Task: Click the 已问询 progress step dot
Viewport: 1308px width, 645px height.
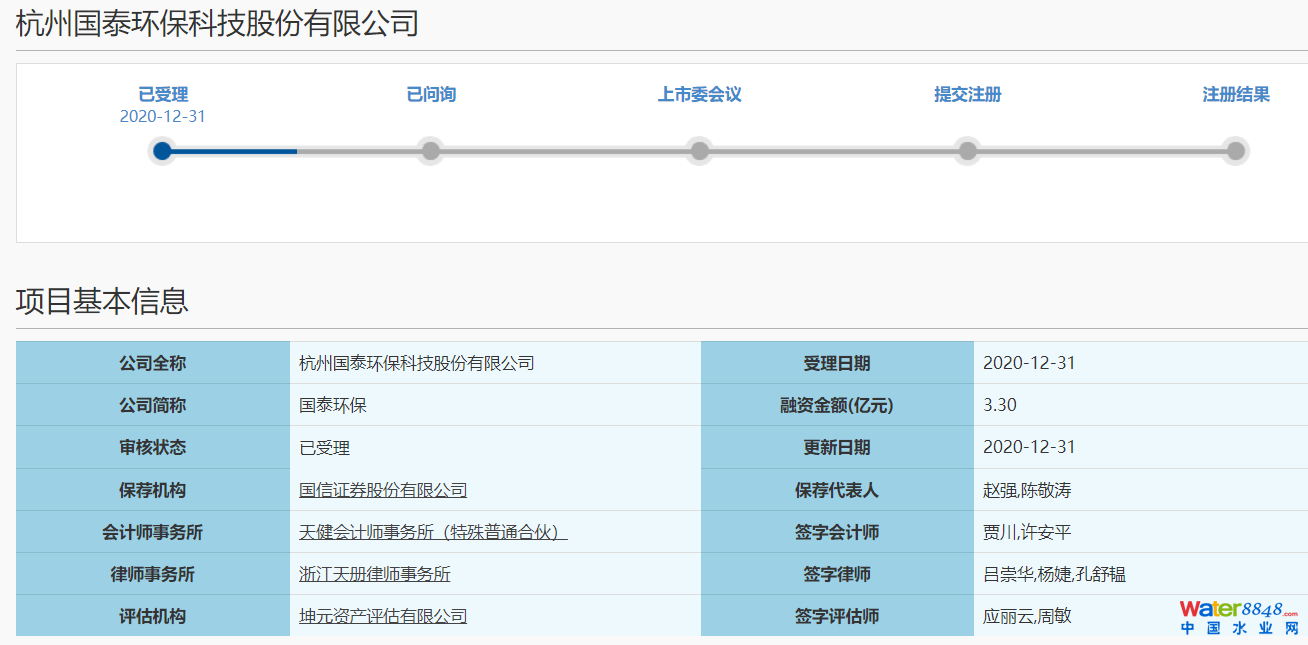Action: pyautogui.click(x=430, y=151)
